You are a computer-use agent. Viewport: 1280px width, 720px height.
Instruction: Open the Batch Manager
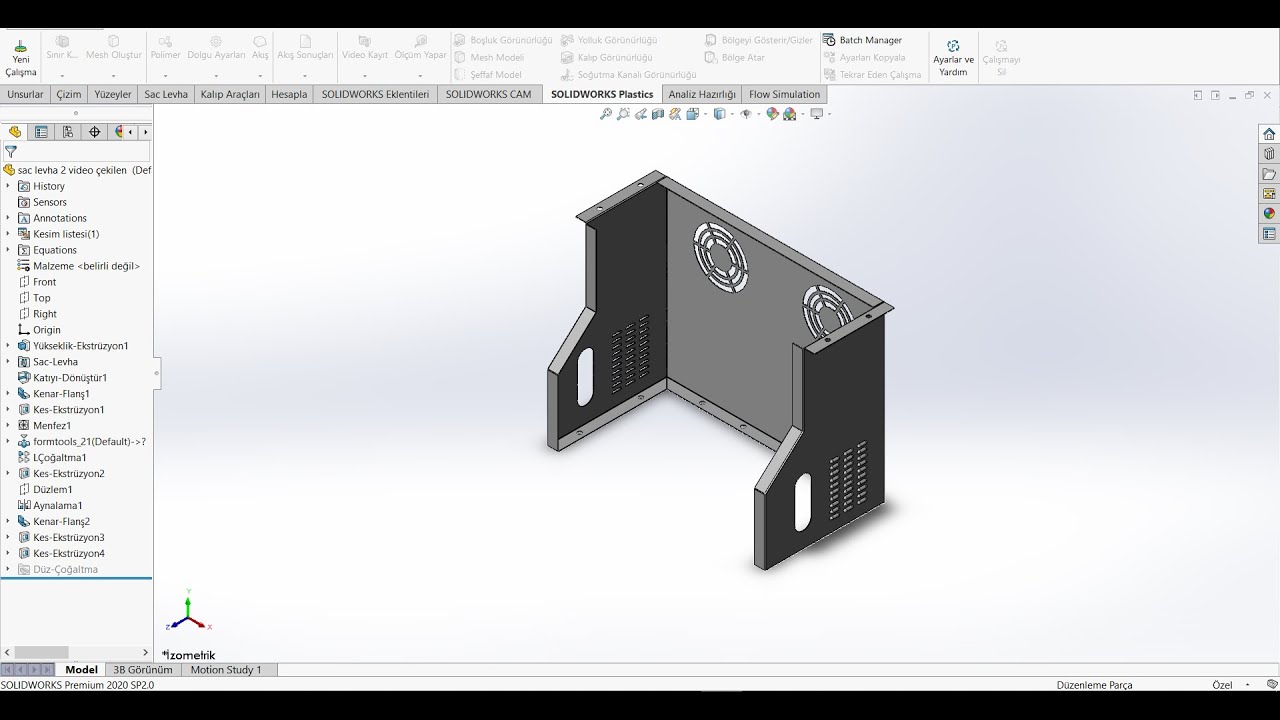[x=862, y=40]
